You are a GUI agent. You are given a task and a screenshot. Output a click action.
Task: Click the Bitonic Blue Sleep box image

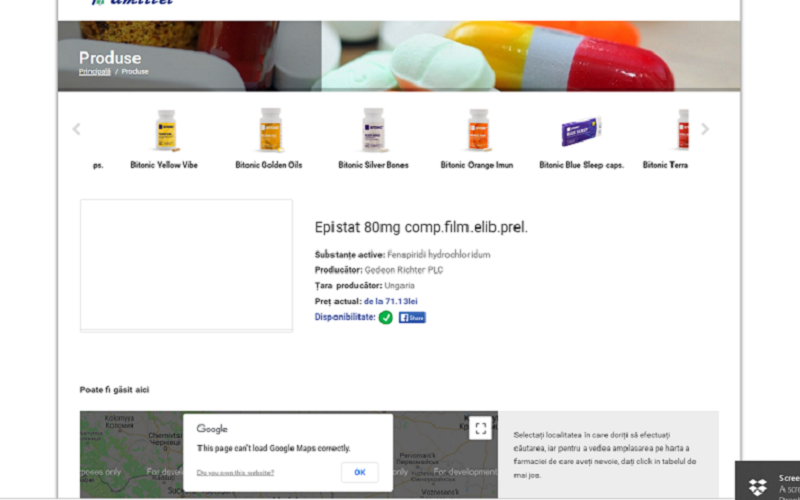click(580, 131)
